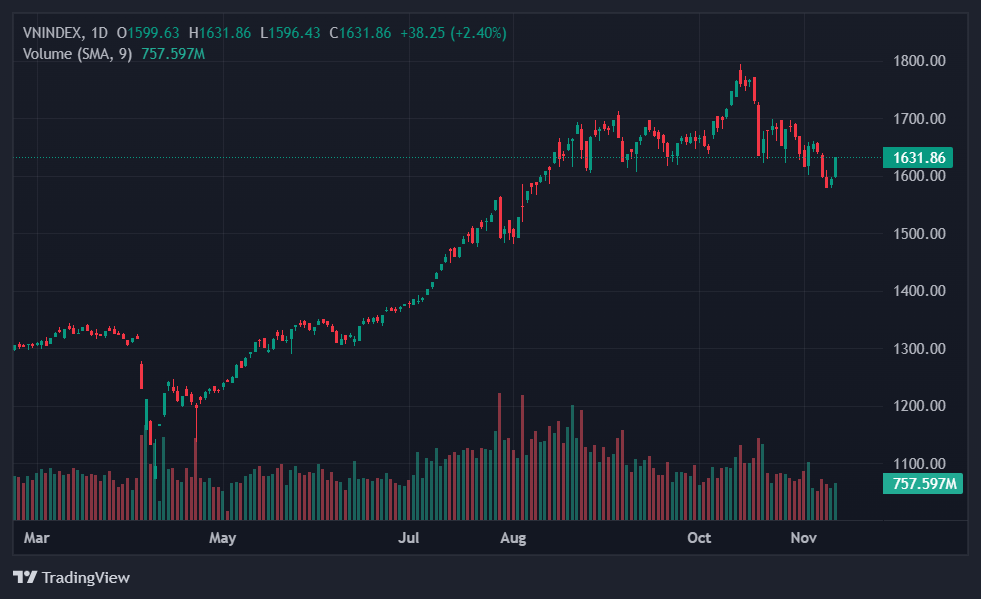Click the VNINDEX symbol name in legend
The image size is (981, 599).
[53, 33]
